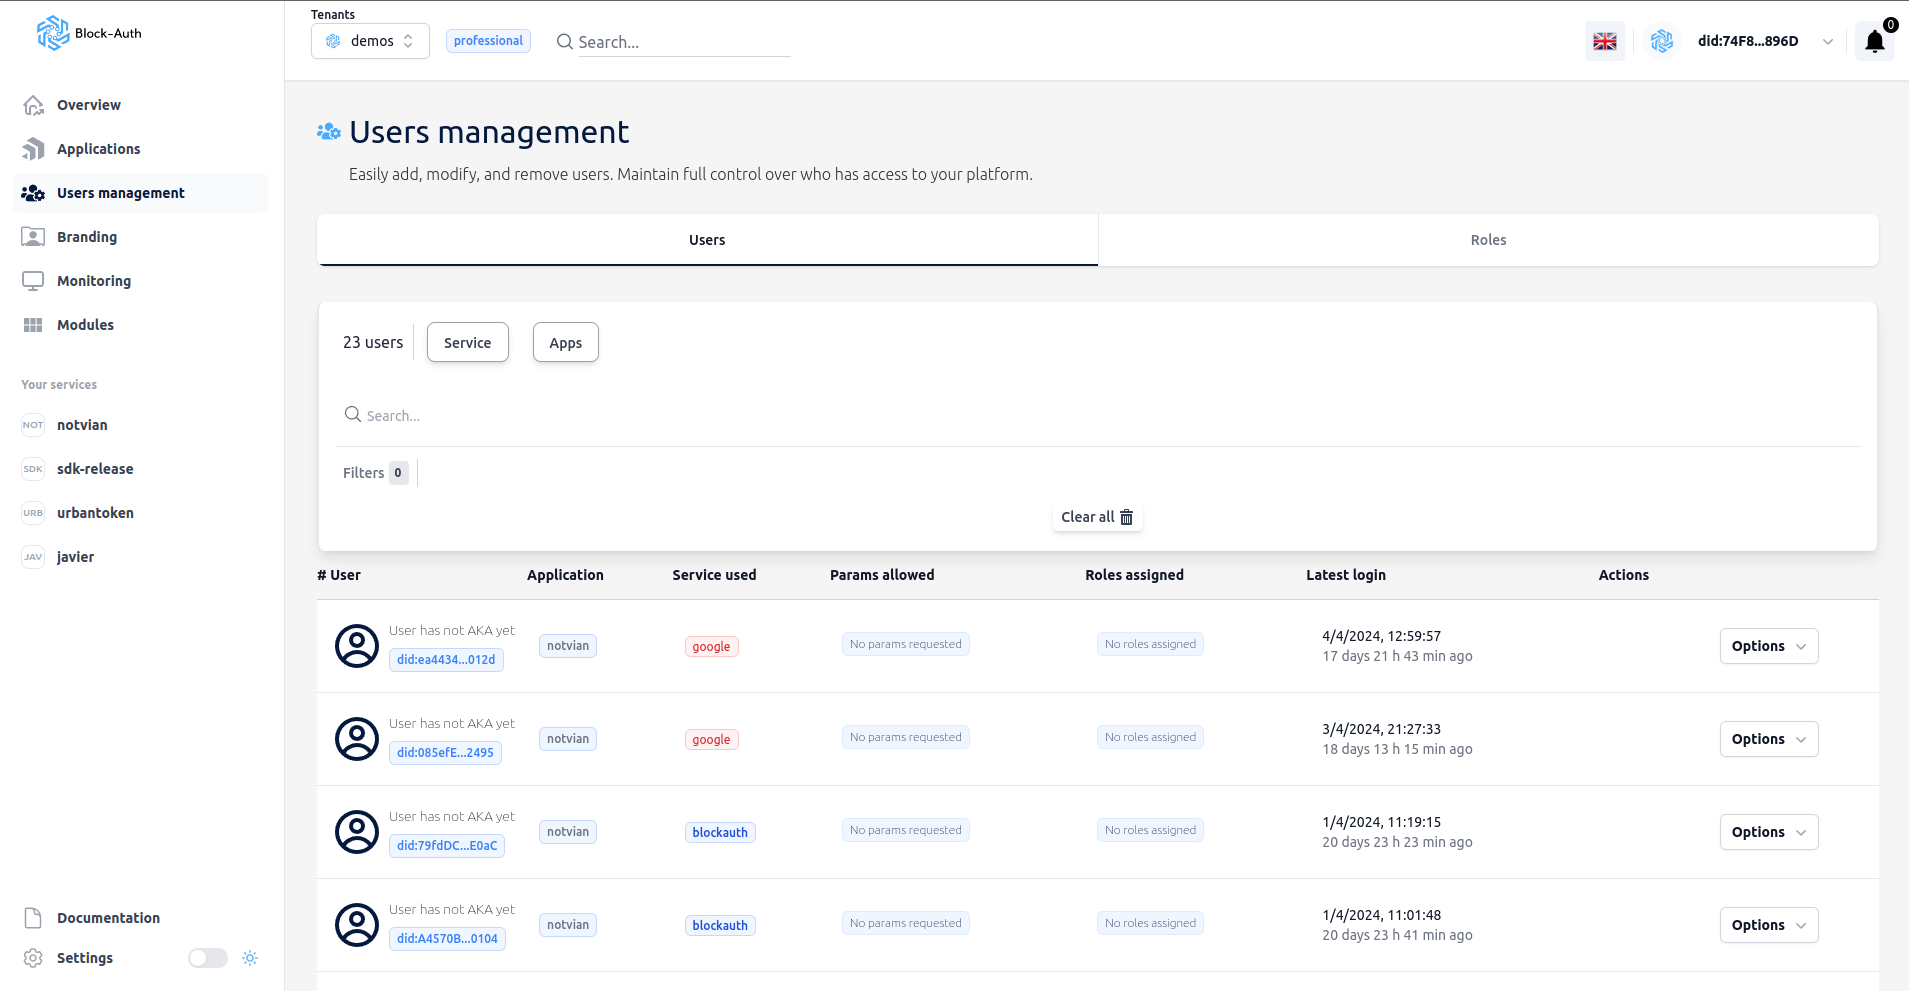
Task: Click the users Search field
Action: 1098,415
